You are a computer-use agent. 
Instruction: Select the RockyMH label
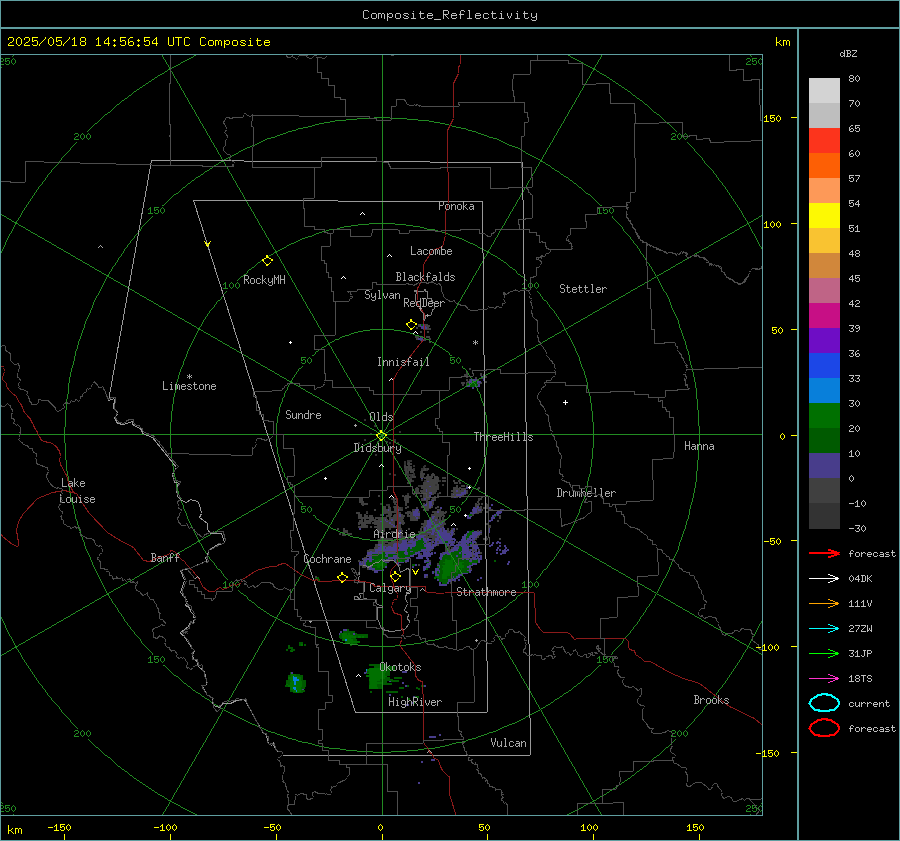264,280
